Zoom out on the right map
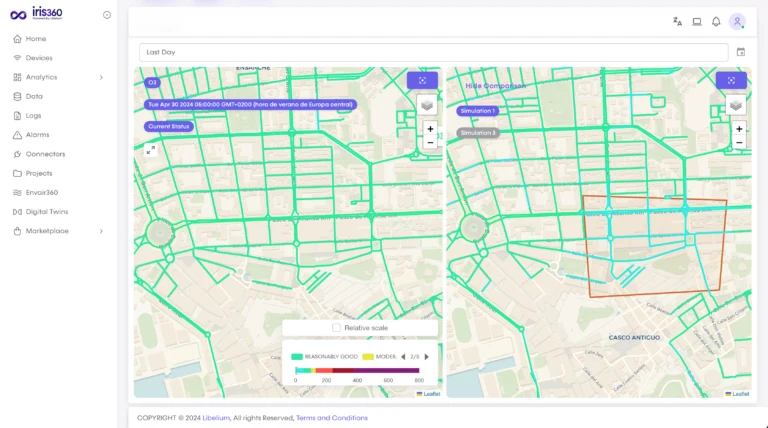The height and width of the screenshot is (428, 768). pos(739,143)
